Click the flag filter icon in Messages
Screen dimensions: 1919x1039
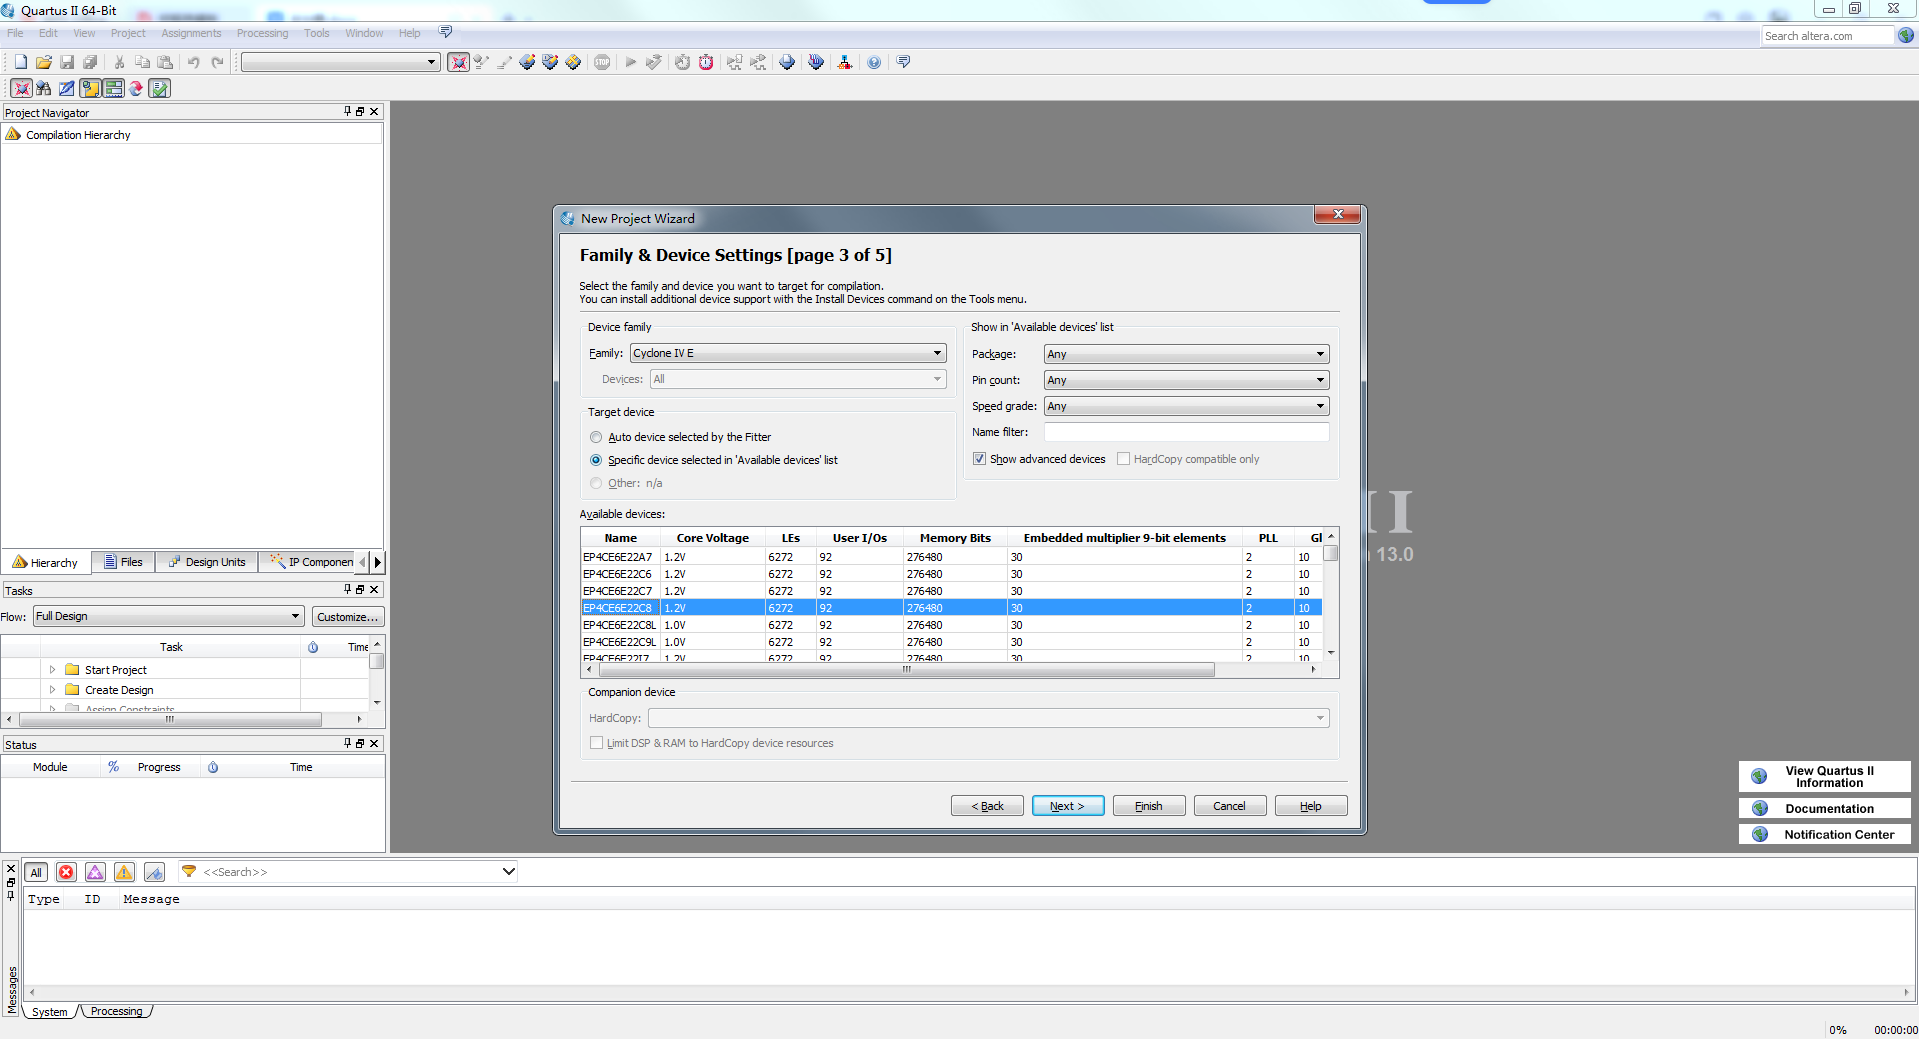pos(154,872)
